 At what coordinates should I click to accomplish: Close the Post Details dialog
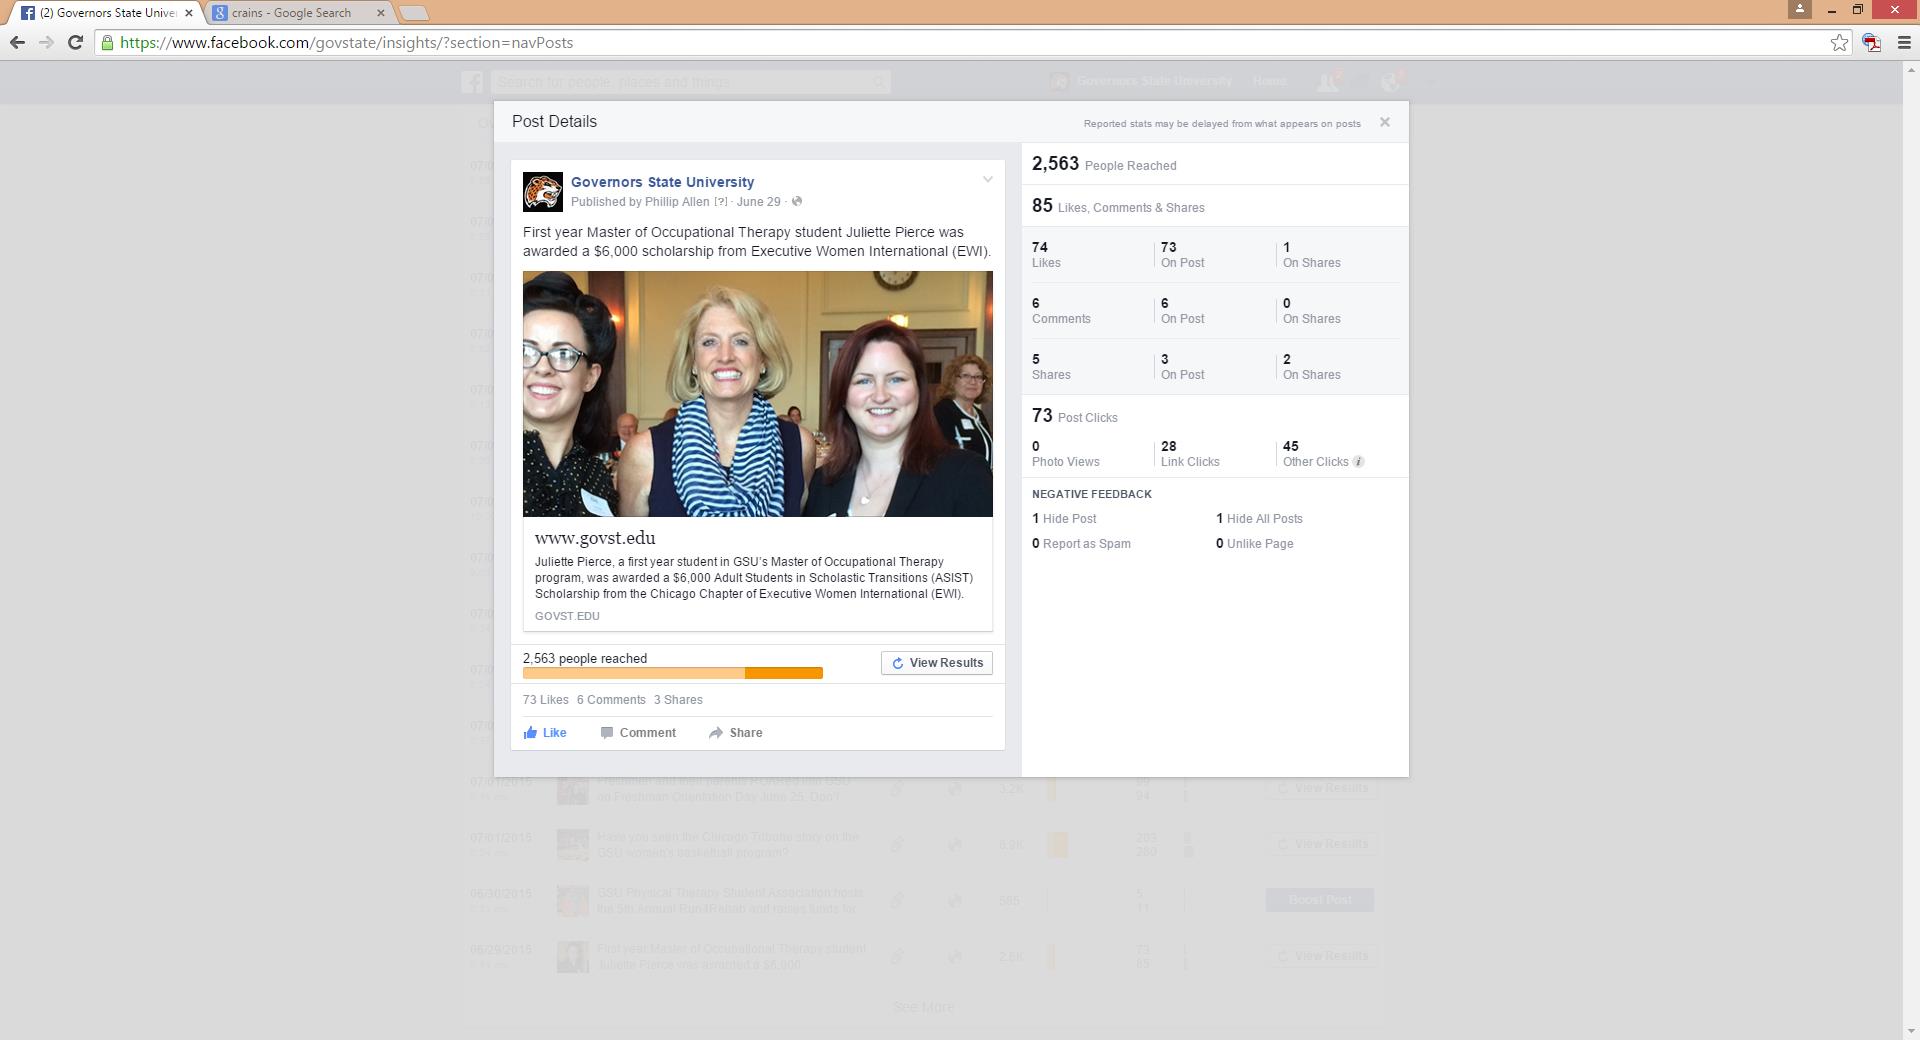pos(1384,122)
